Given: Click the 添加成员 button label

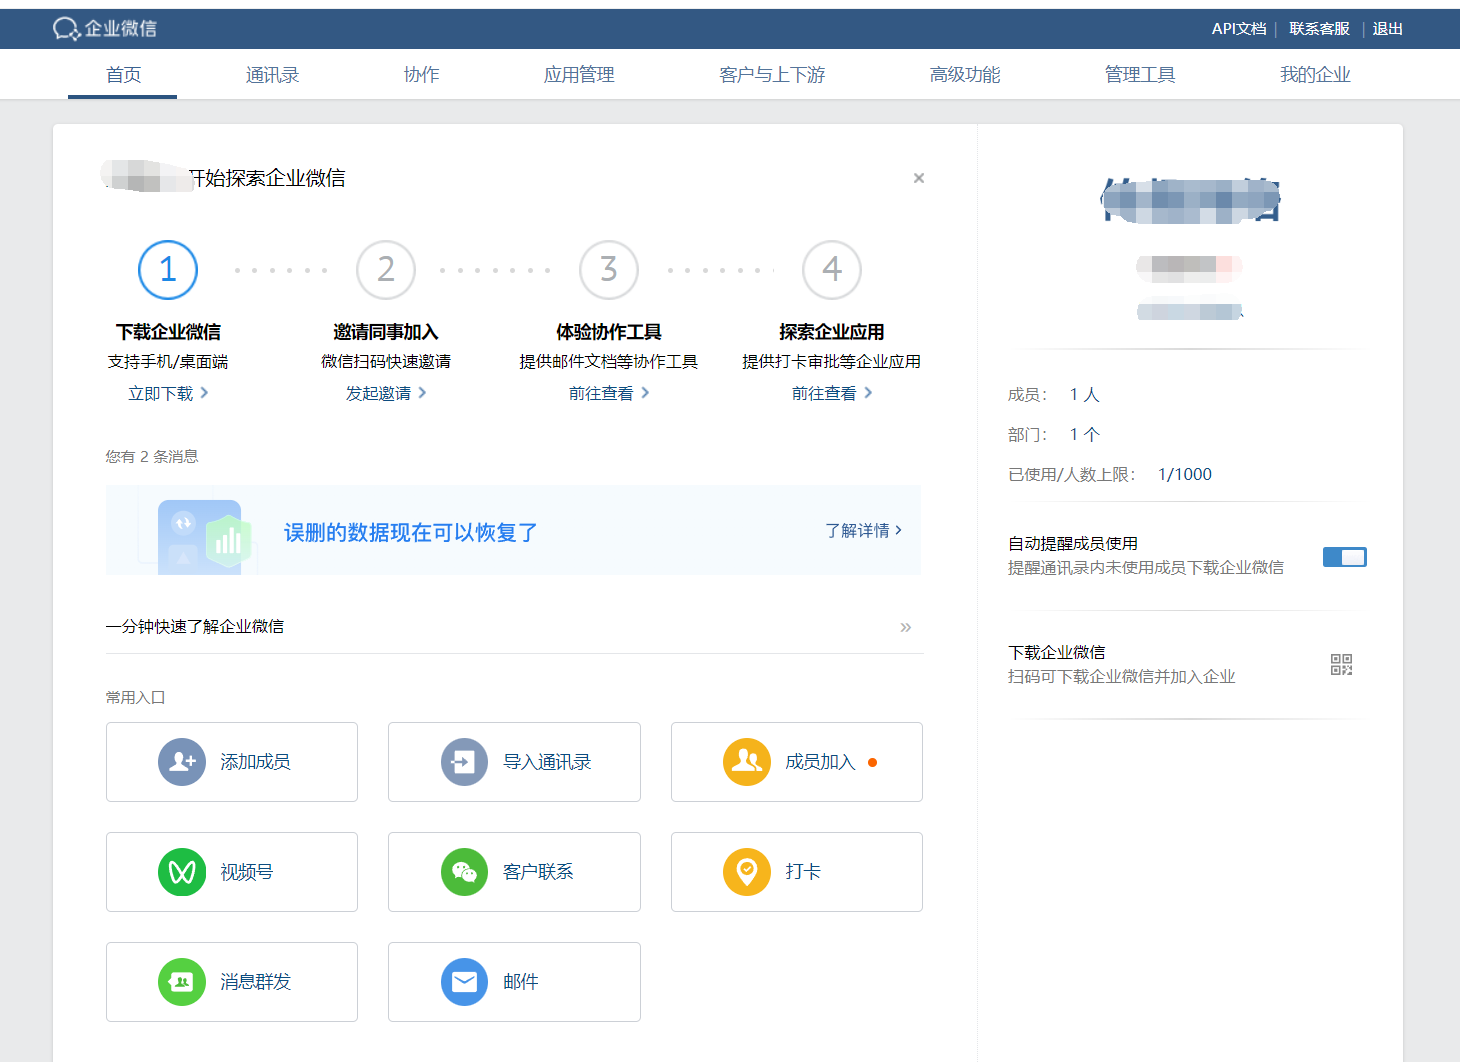Looking at the screenshot, I should point(255,762).
